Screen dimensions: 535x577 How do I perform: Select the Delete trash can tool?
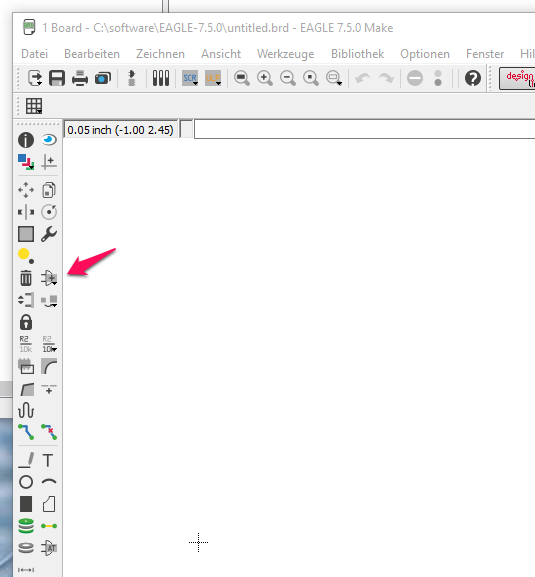click(x=26, y=278)
